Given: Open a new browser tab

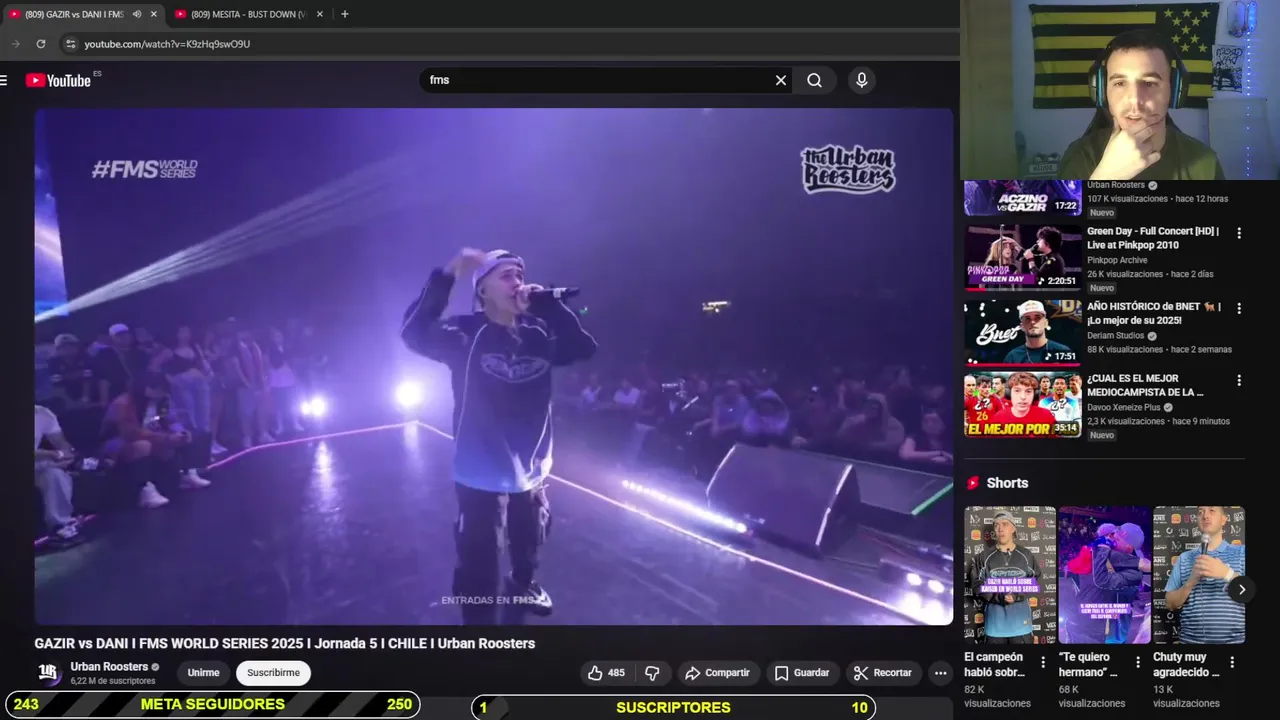Looking at the screenshot, I should click(345, 14).
